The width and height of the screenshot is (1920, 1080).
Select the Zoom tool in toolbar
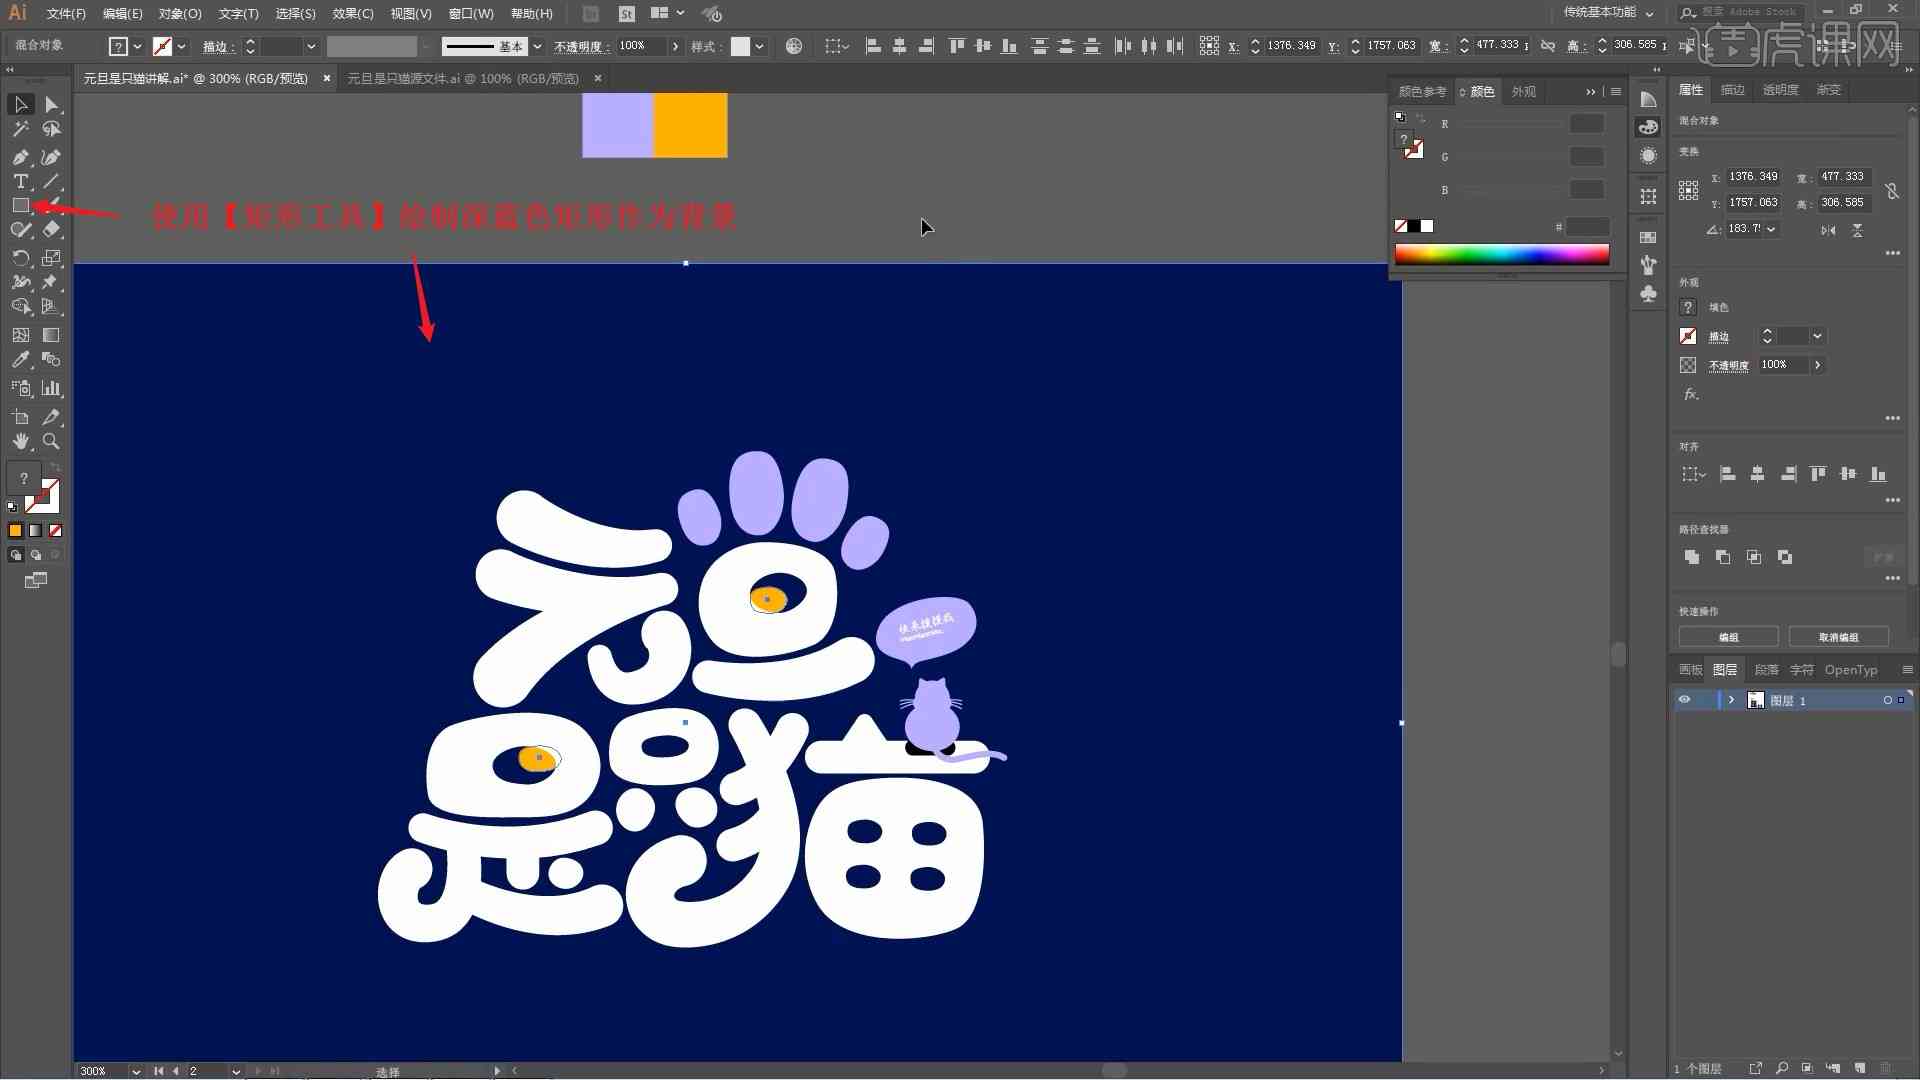pyautogui.click(x=51, y=442)
